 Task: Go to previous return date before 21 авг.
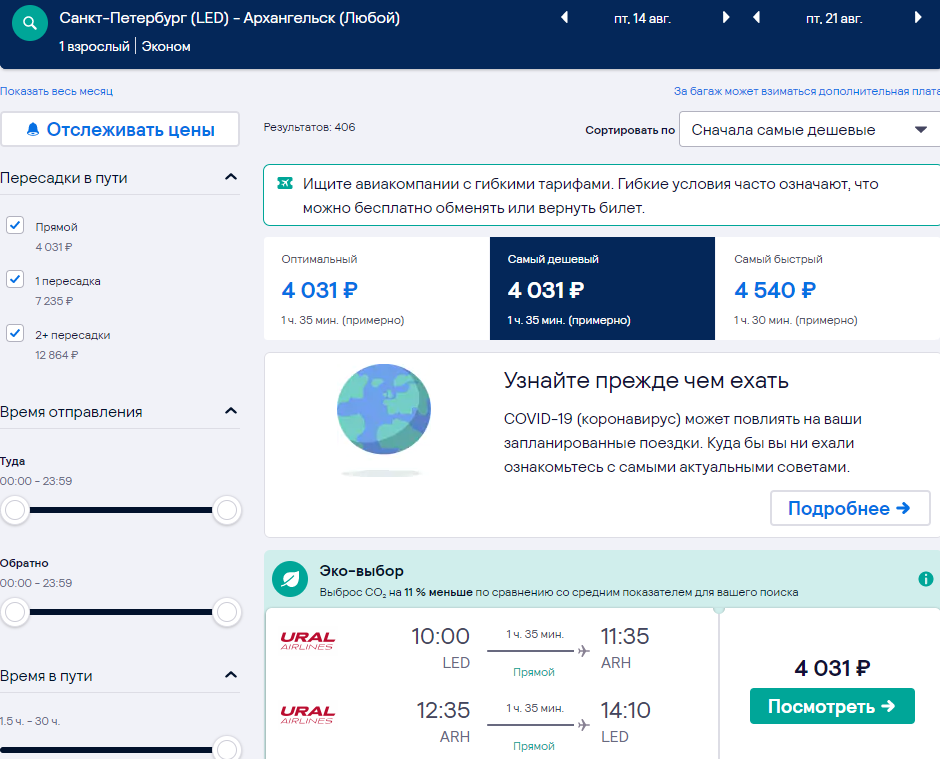[x=757, y=17]
